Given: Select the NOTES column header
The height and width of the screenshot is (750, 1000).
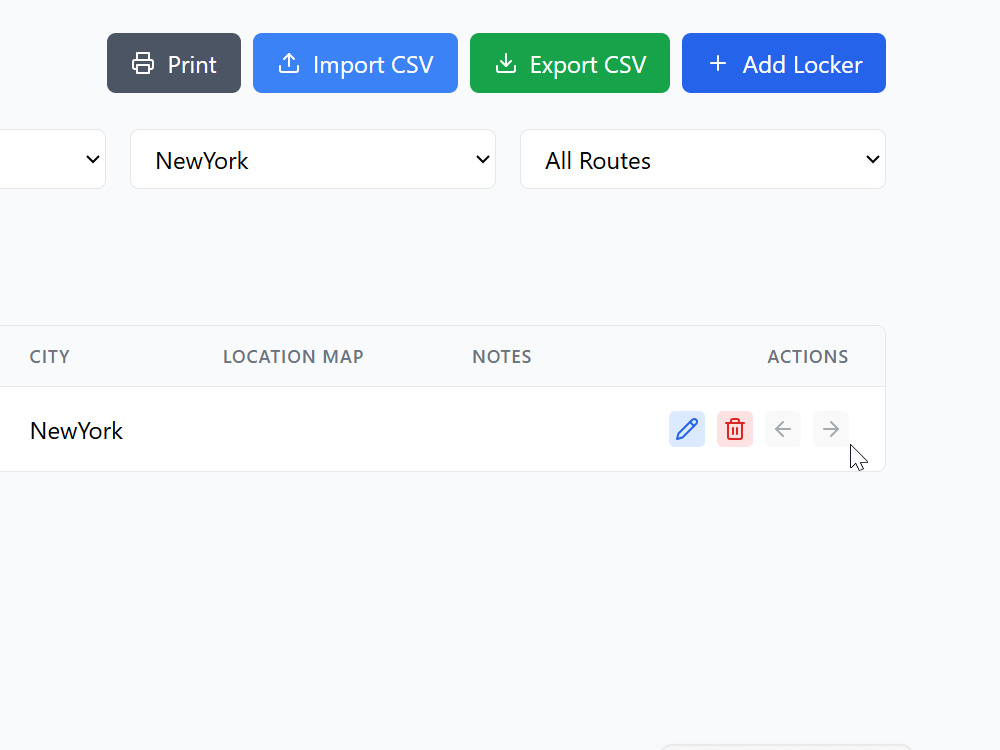Looking at the screenshot, I should point(502,357).
